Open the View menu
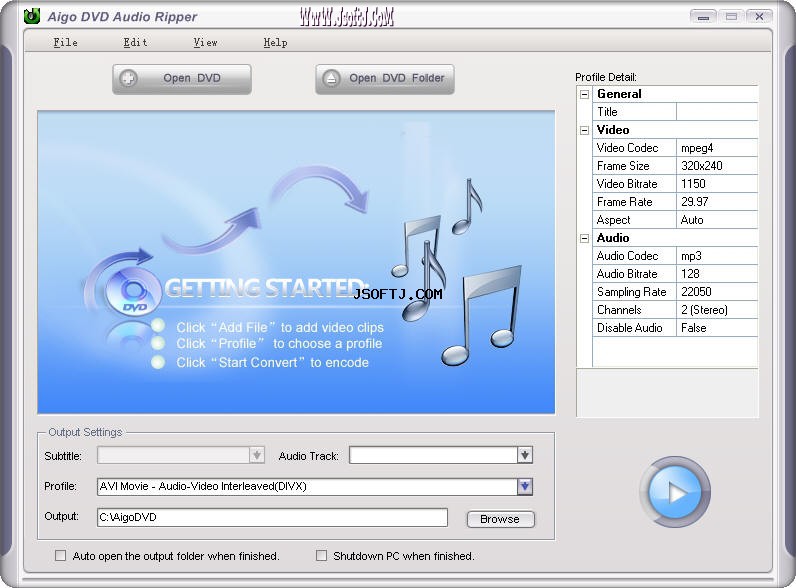The width and height of the screenshot is (796, 588). (205, 43)
